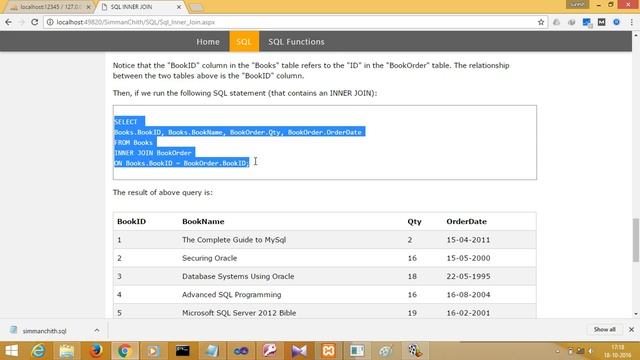This screenshot has height=360, width=640.
Task: Open a new browser tab
Action: (x=196, y=7)
